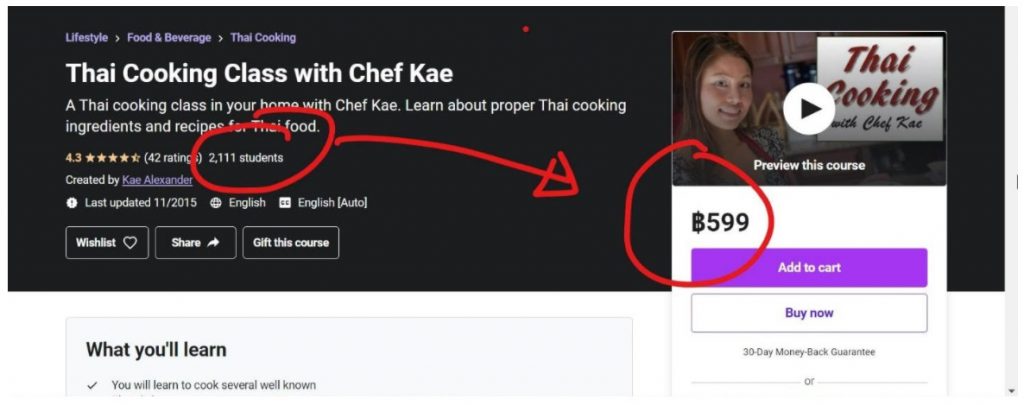Click the Share button
The image size is (1024, 405).
[x=195, y=242]
